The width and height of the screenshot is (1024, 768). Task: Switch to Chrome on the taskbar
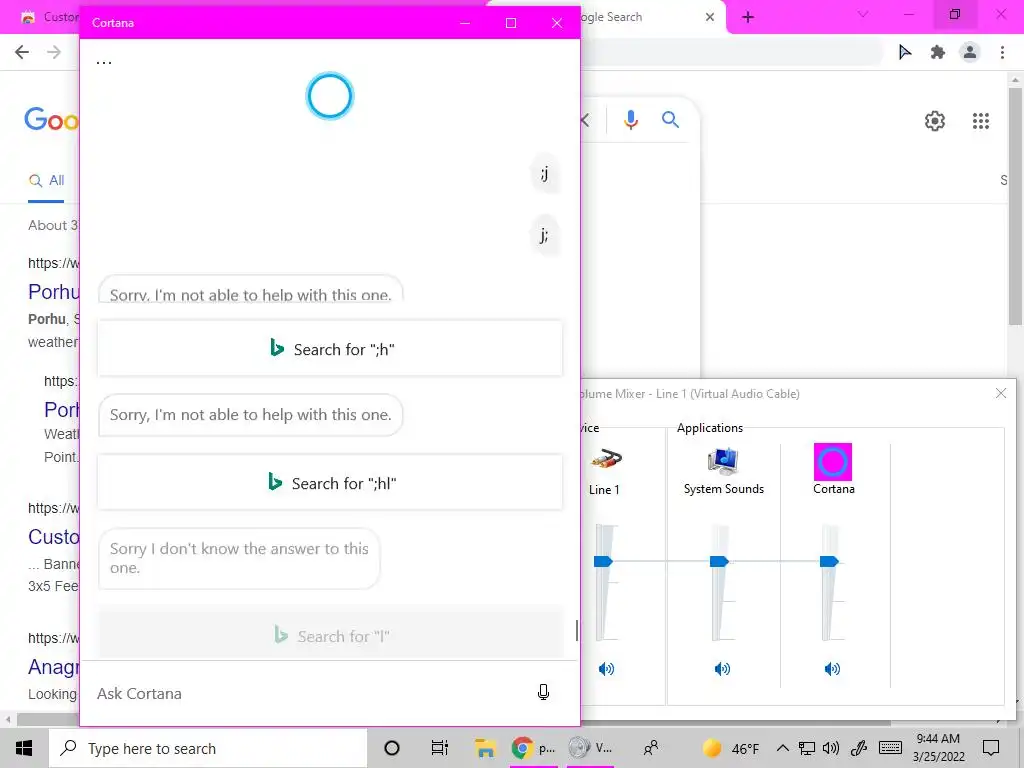[532, 748]
